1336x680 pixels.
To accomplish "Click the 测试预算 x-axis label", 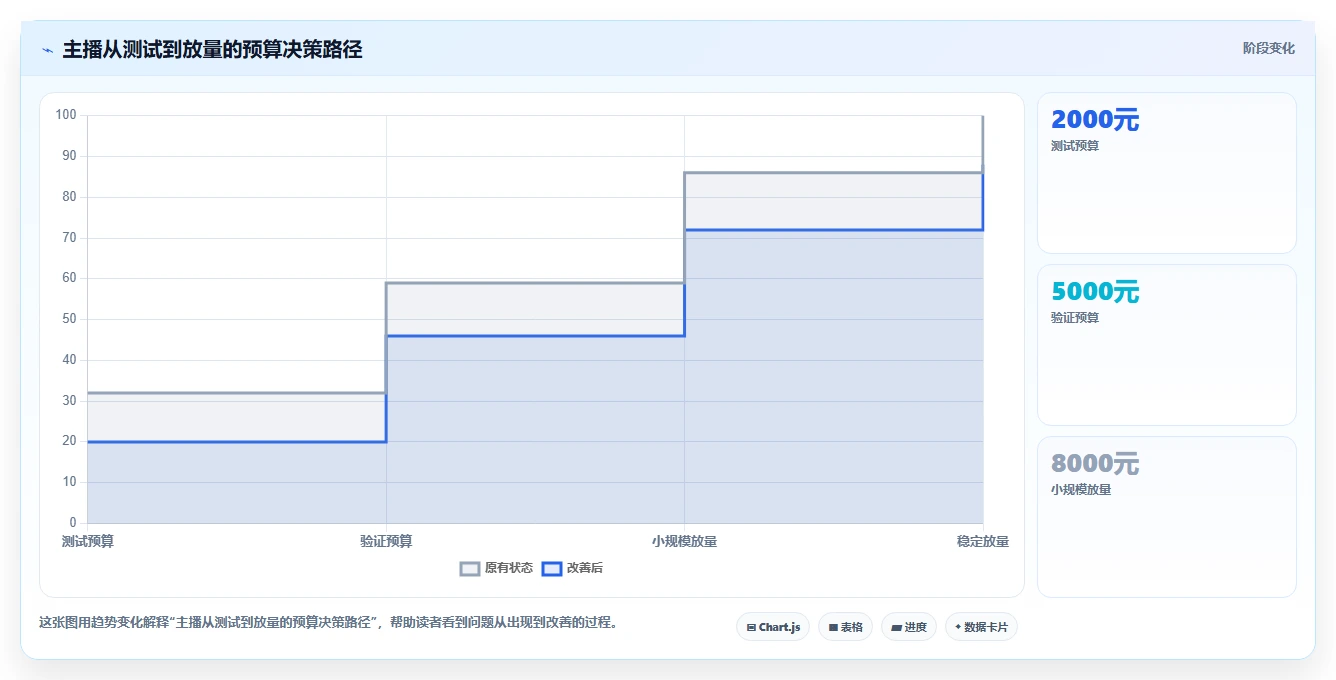I will coord(87,542).
